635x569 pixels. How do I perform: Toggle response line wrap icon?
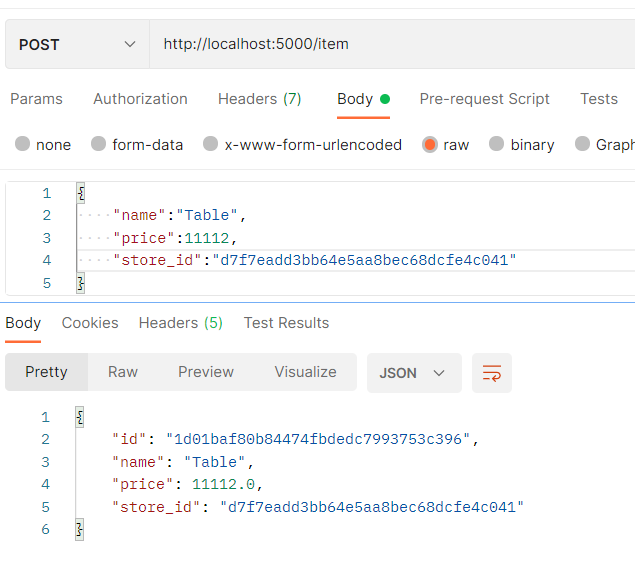pos(492,373)
